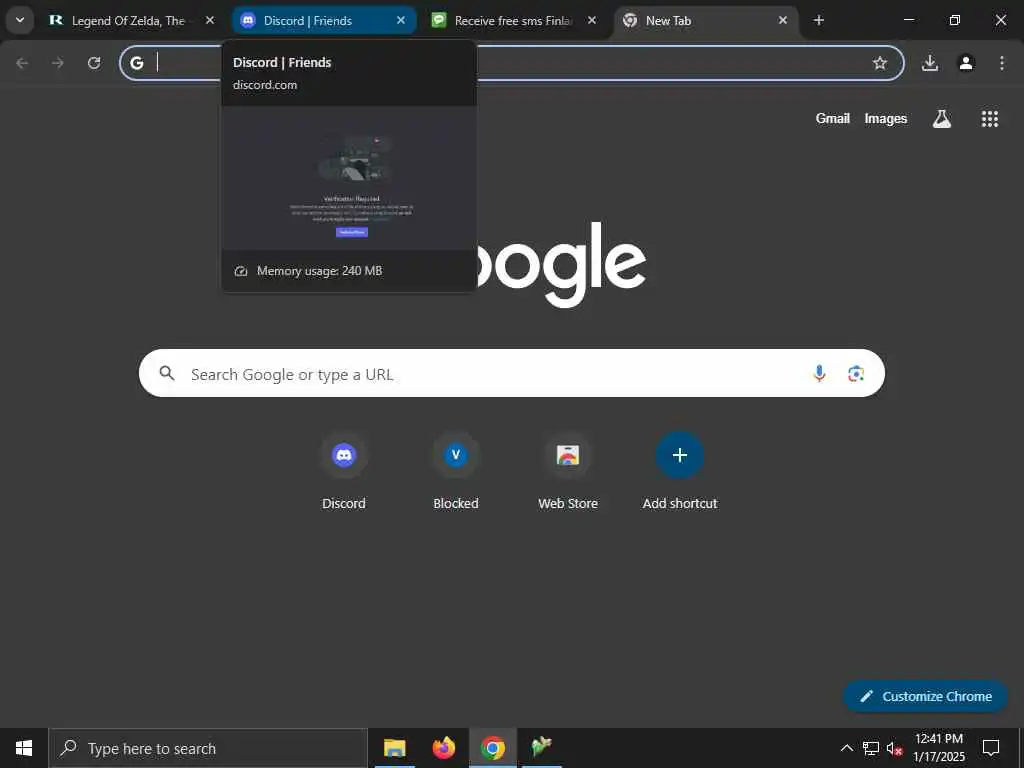Click the Chrome address bar field
The width and height of the screenshot is (1024, 768).
coord(512,63)
